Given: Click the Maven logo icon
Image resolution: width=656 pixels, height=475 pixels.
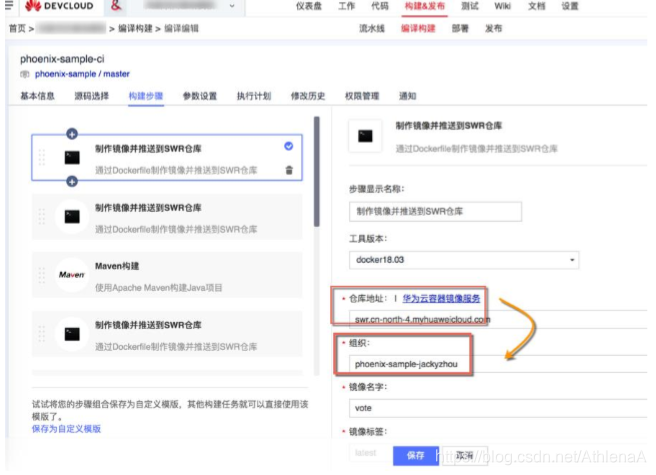Looking at the screenshot, I should click(x=72, y=275).
